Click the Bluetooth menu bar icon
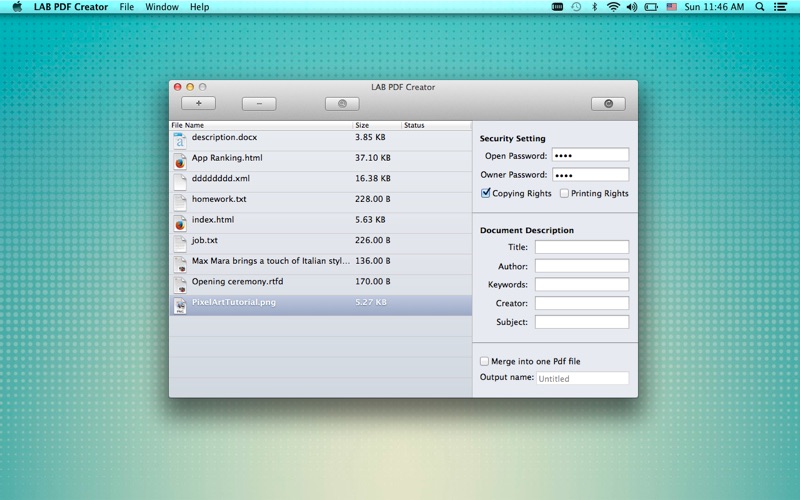This screenshot has width=800, height=500. (x=594, y=7)
